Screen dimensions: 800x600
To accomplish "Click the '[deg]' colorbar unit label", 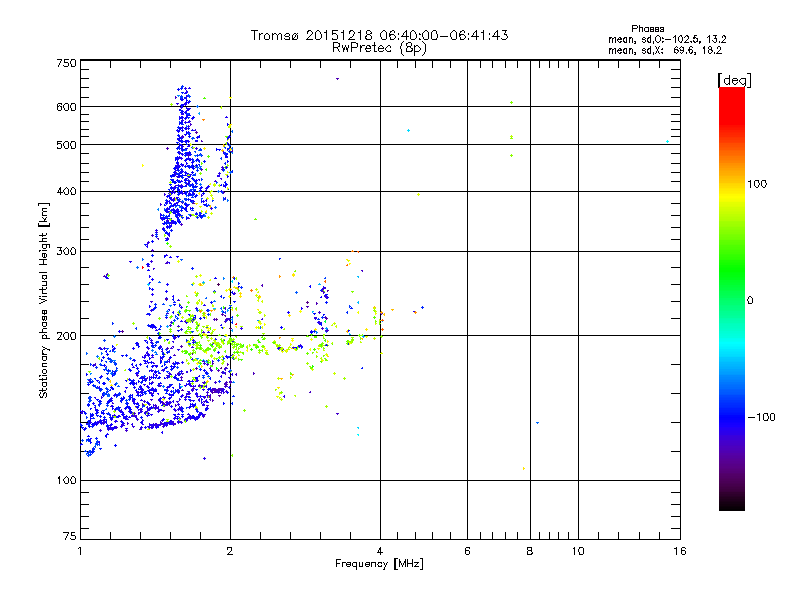I will coord(734,81).
